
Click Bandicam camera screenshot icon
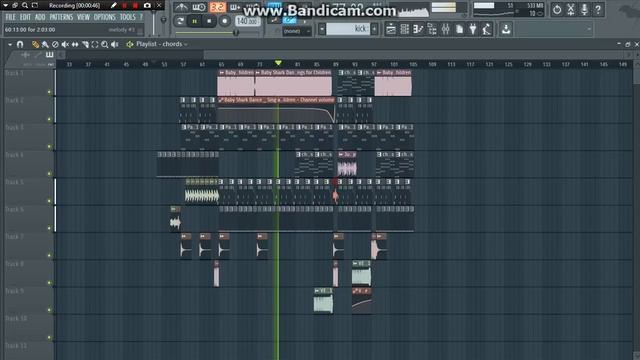pyautogui.click(x=147, y=5)
